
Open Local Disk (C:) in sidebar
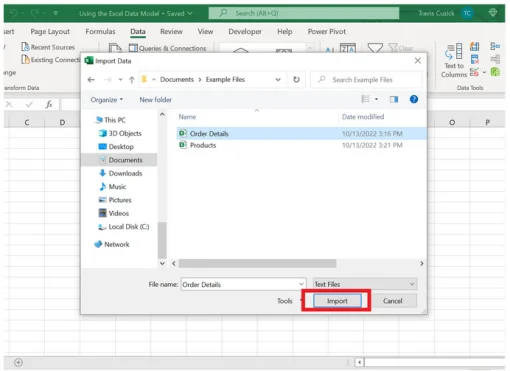124,227
